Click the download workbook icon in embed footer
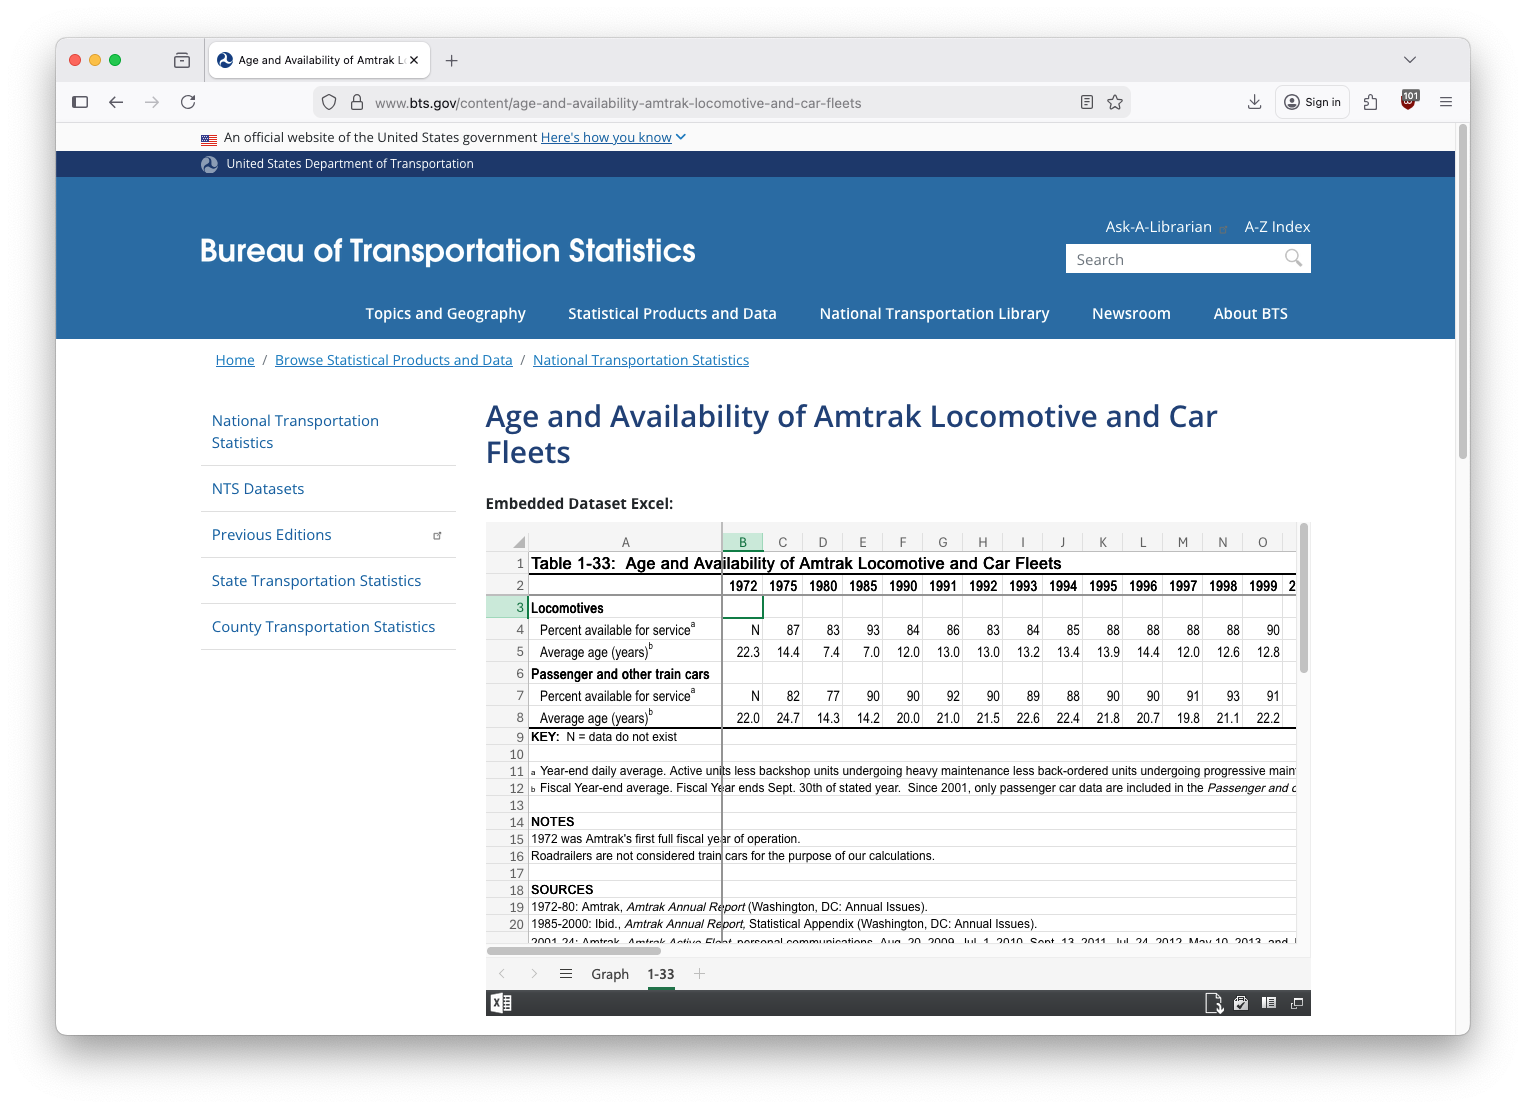The height and width of the screenshot is (1109, 1526). click(1213, 1003)
